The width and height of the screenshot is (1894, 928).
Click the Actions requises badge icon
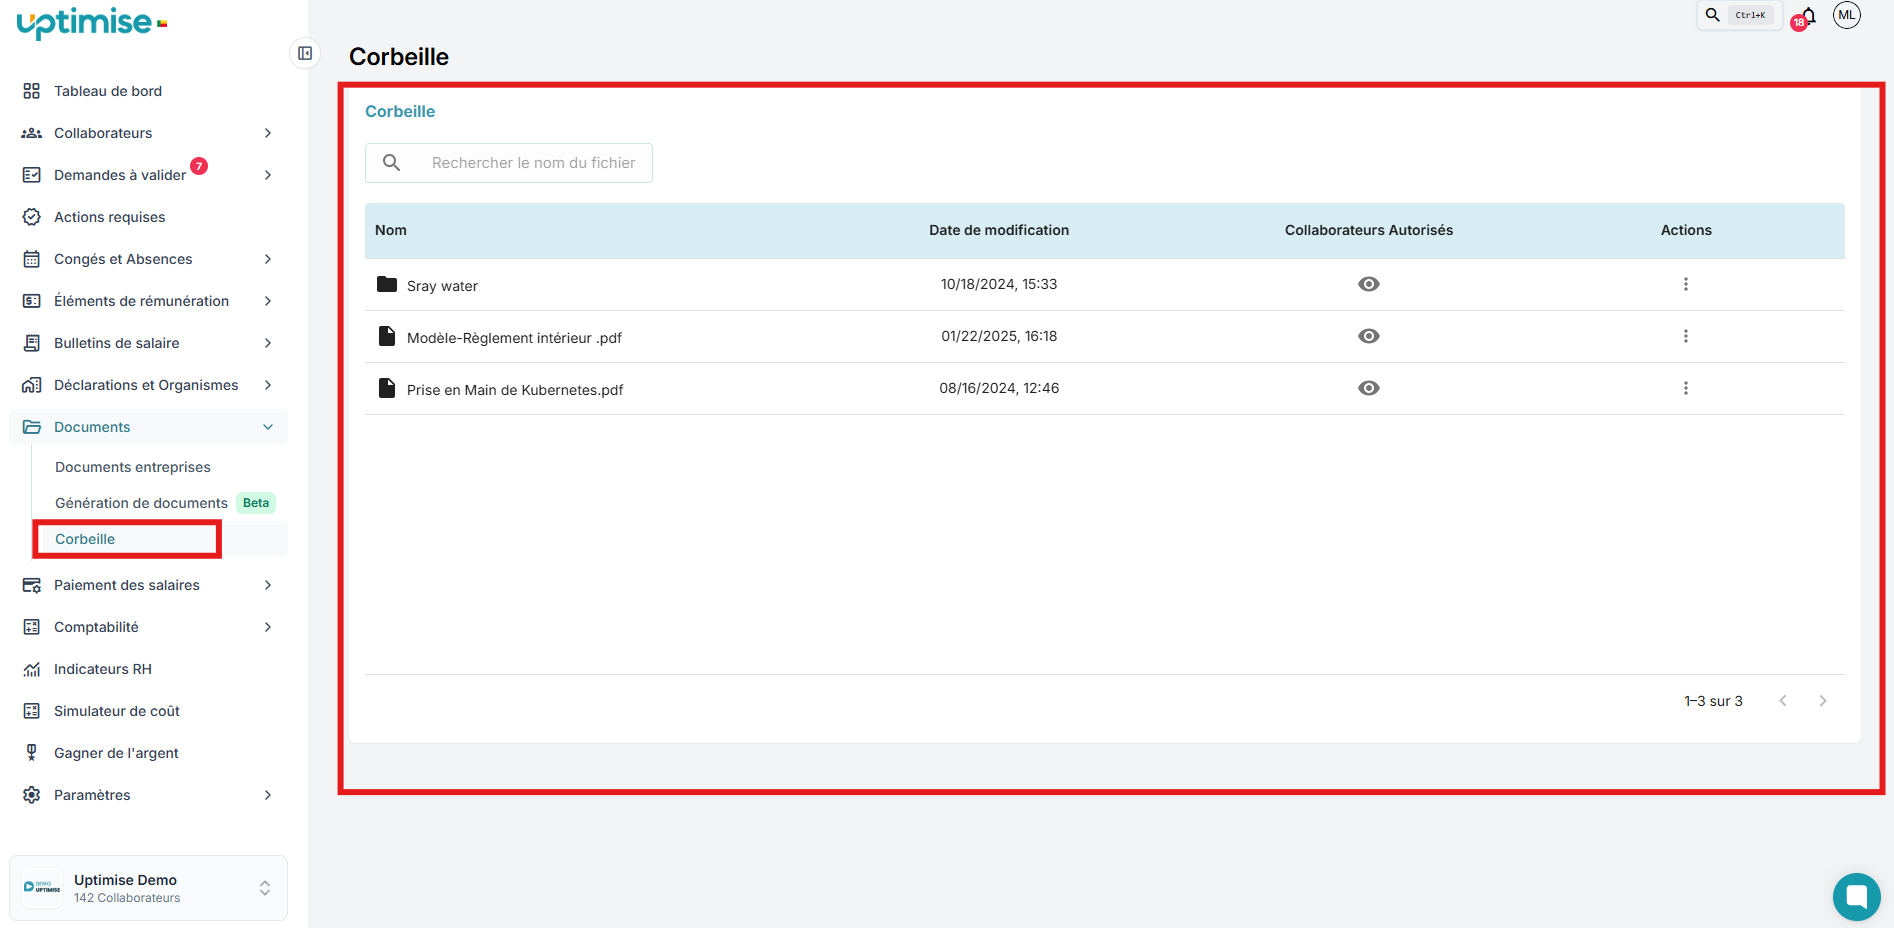coord(32,217)
